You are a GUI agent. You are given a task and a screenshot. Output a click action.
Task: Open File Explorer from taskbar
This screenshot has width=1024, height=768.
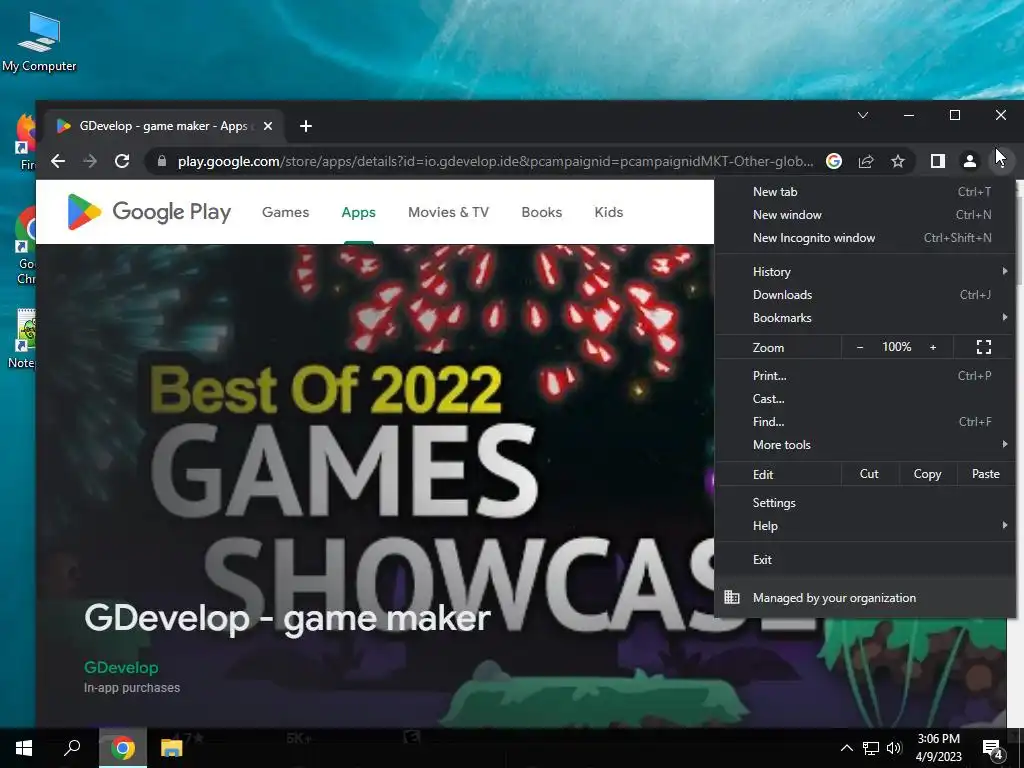click(x=172, y=748)
